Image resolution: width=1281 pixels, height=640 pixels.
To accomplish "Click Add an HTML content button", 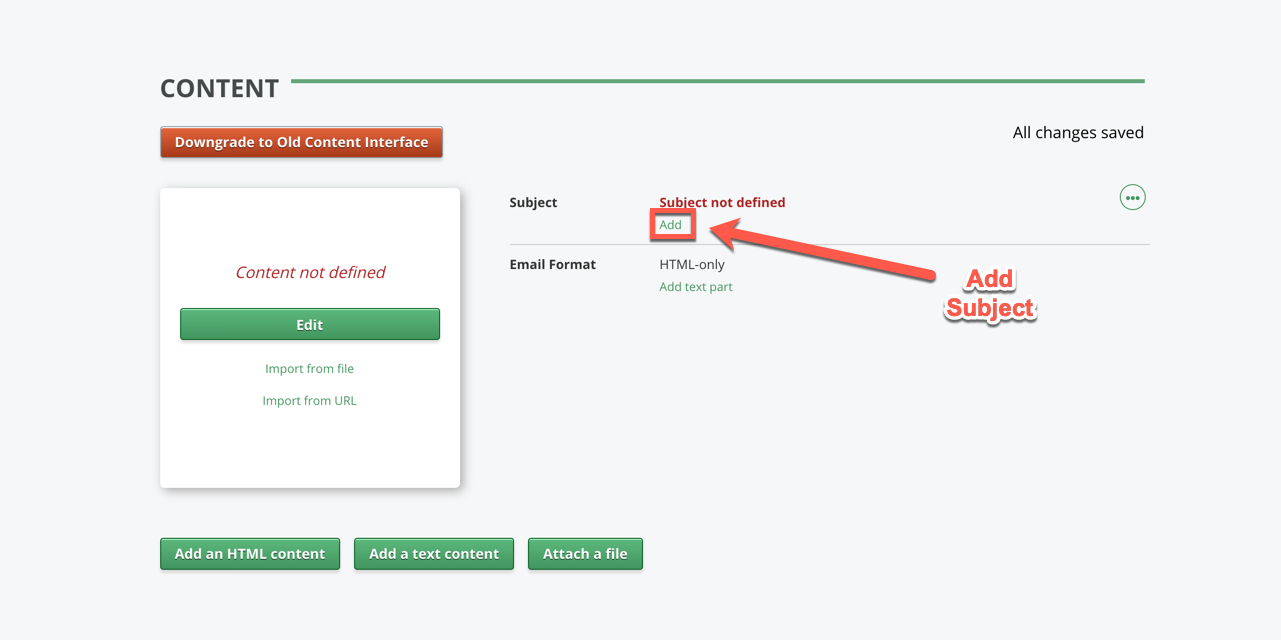I will click(x=250, y=554).
